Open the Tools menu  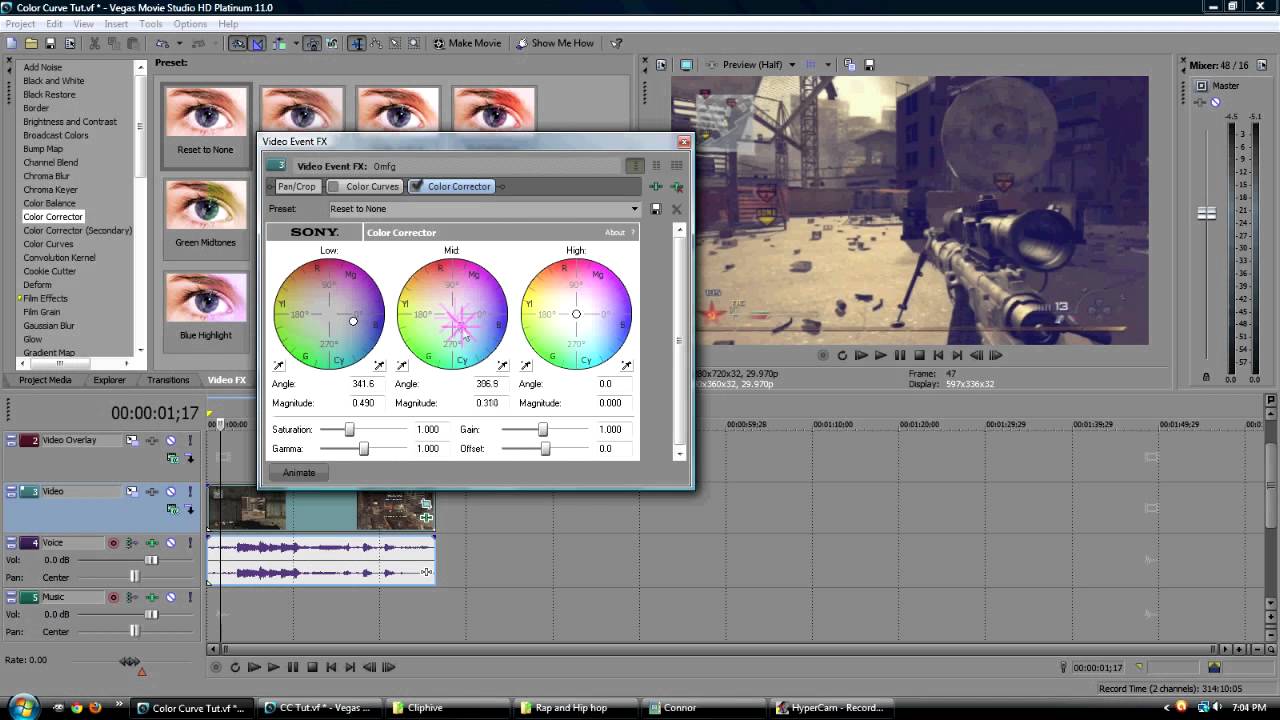click(x=151, y=24)
